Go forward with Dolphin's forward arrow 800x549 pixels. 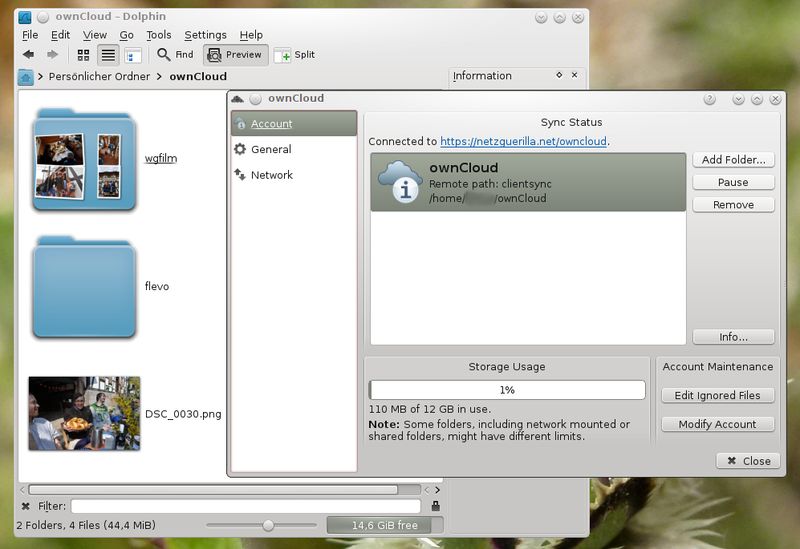click(52, 54)
